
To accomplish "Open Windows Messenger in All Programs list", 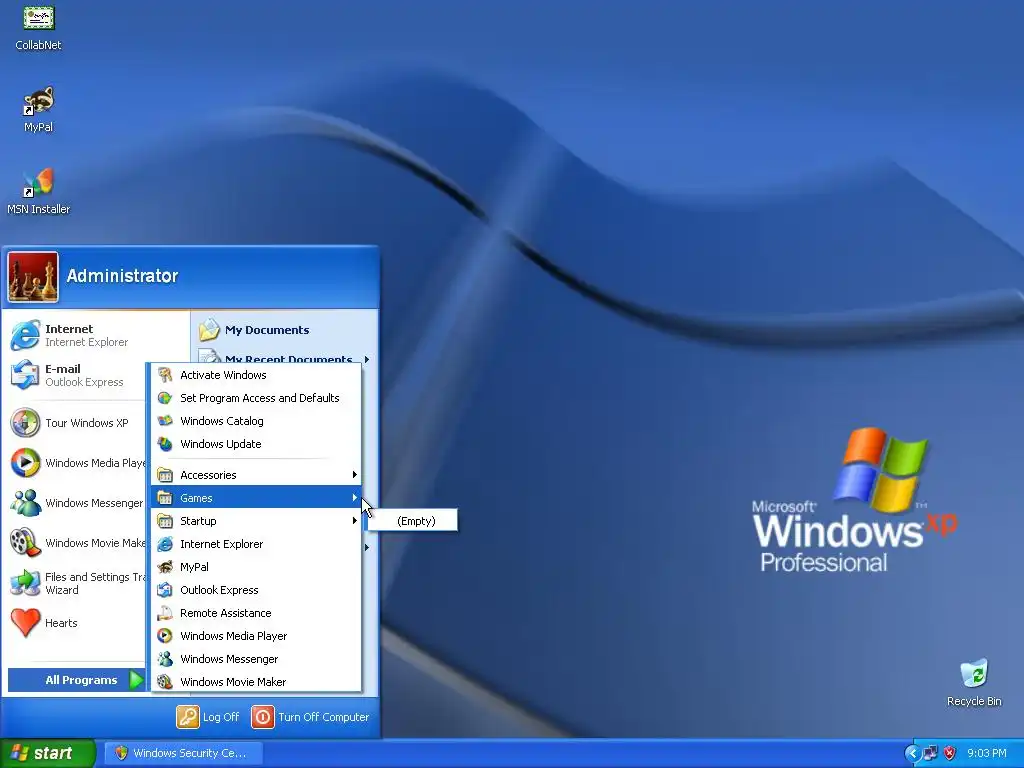I will coord(256,659).
